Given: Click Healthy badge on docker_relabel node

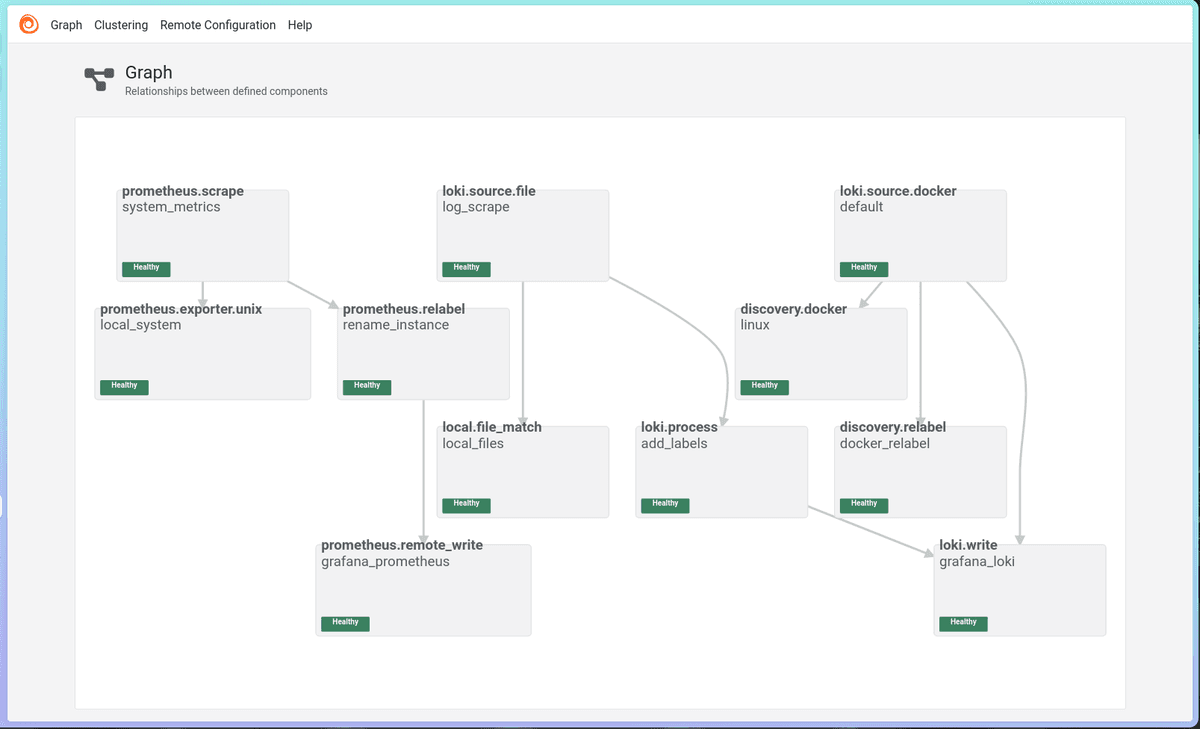Looking at the screenshot, I should [864, 504].
